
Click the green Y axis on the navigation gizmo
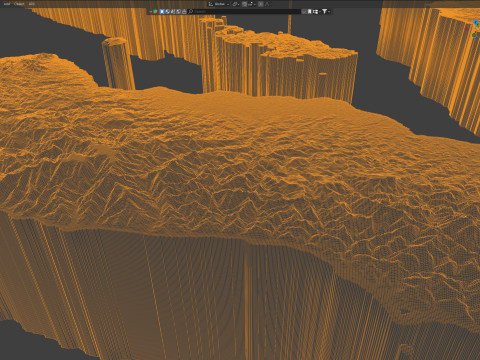pos(474,35)
